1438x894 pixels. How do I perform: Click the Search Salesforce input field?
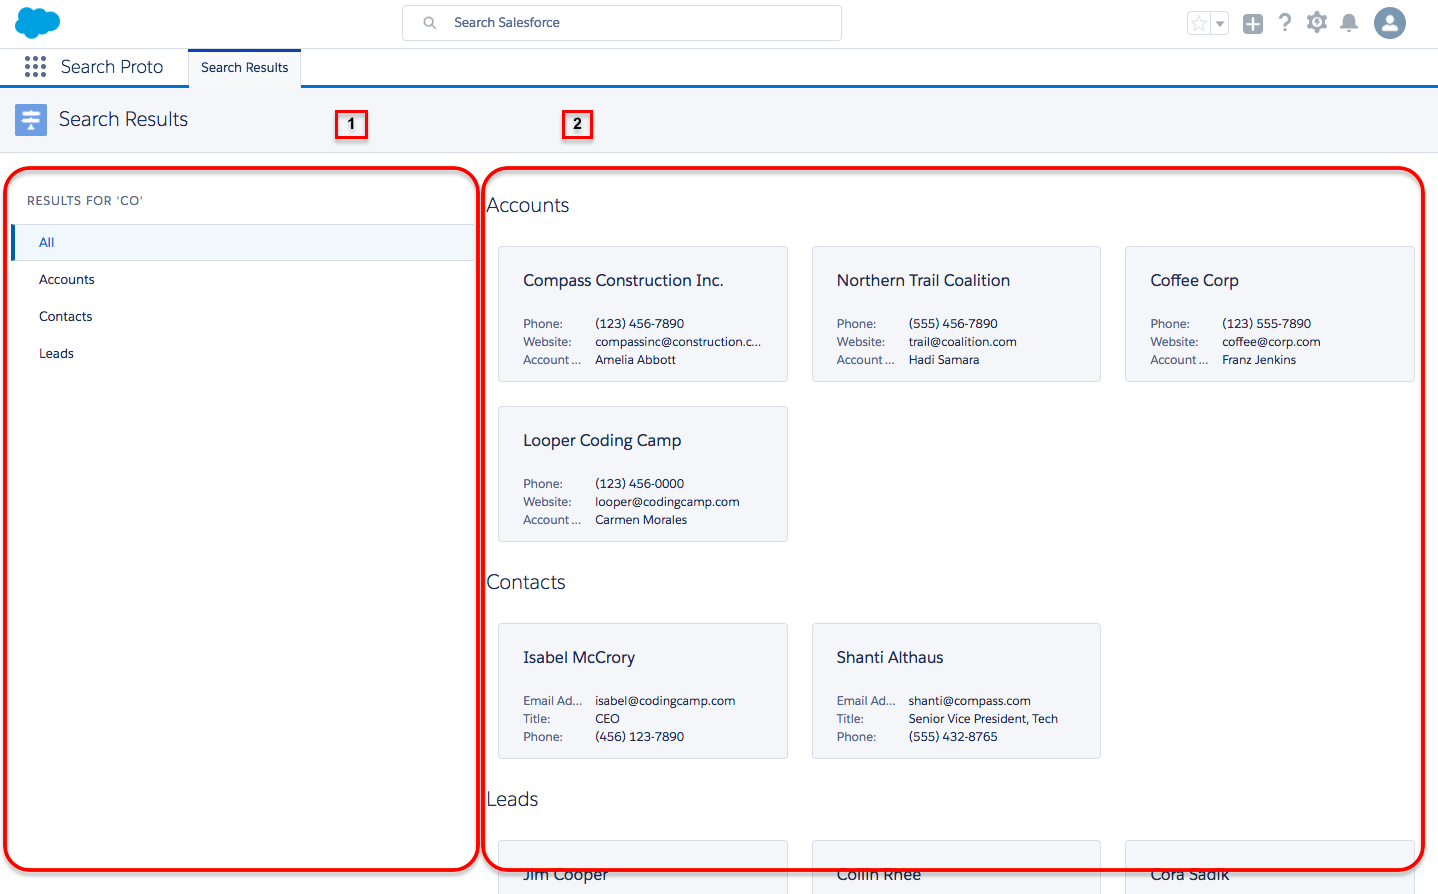(622, 23)
